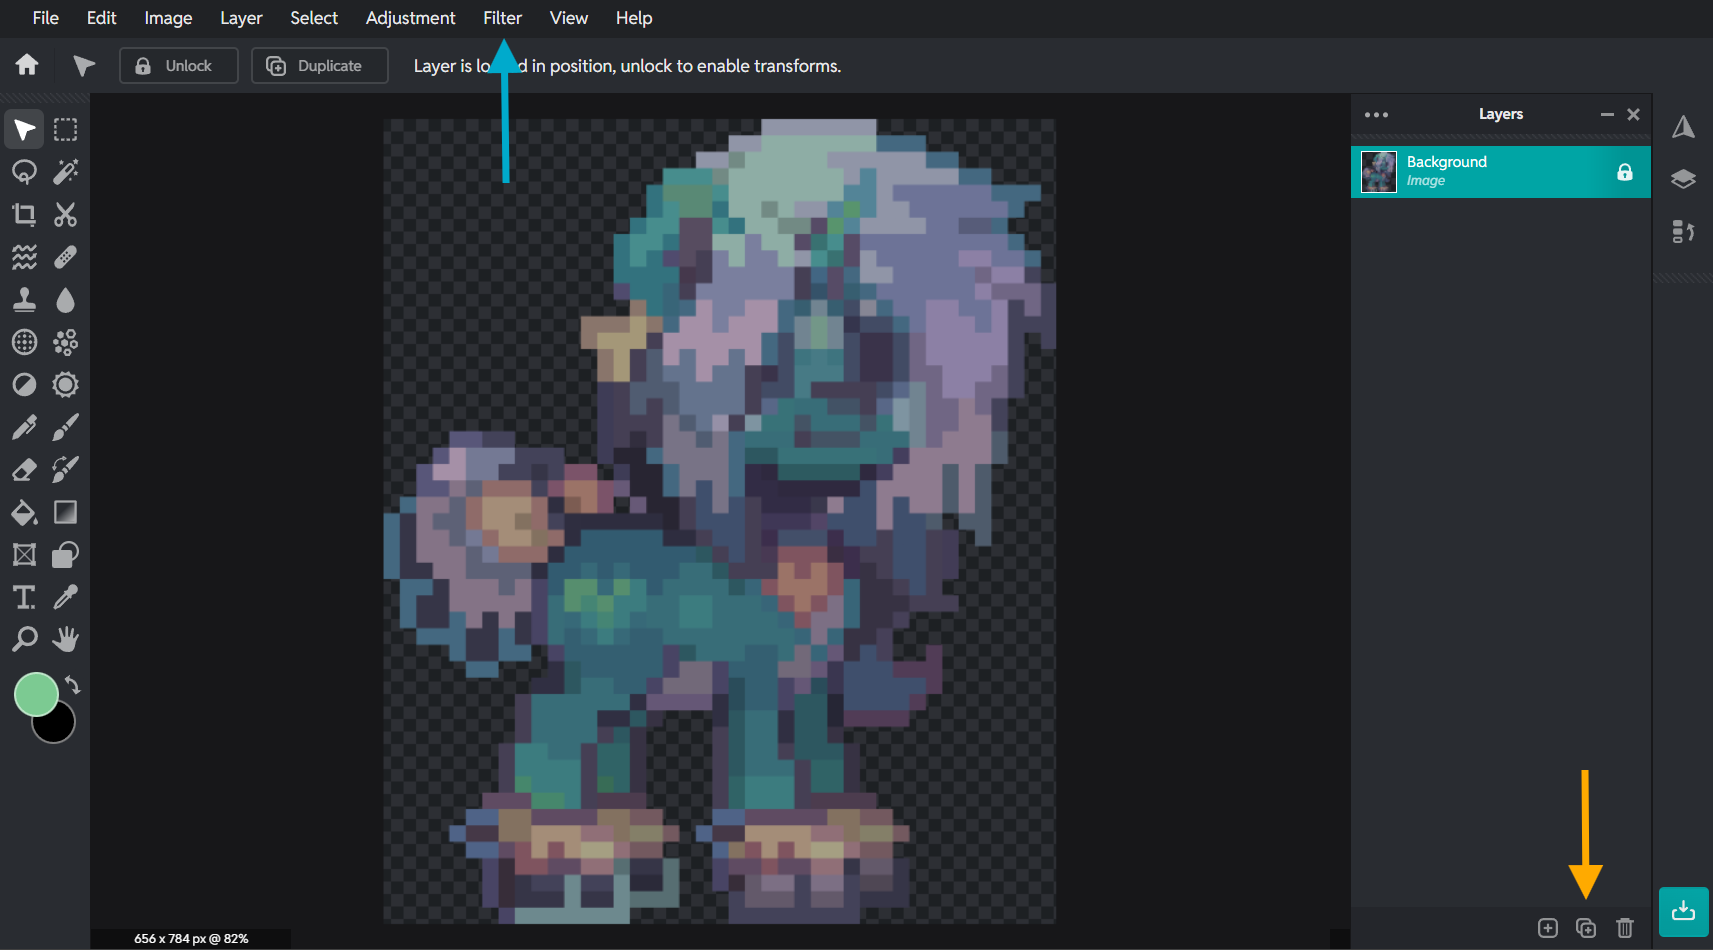1713x950 pixels.
Task: Select the Pen drawing tool
Action: point(24,427)
